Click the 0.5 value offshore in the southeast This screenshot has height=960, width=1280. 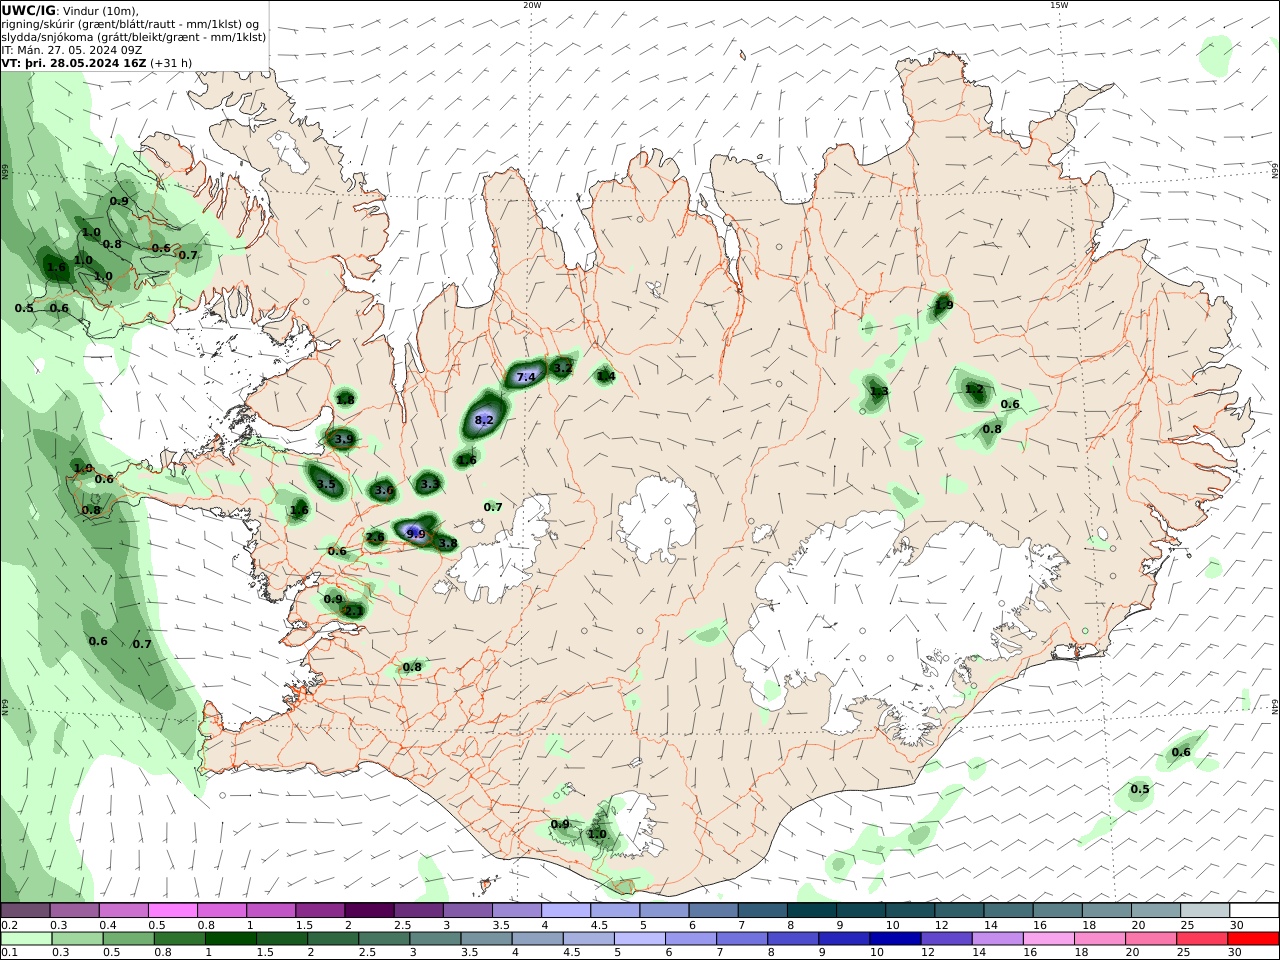(x=1140, y=790)
